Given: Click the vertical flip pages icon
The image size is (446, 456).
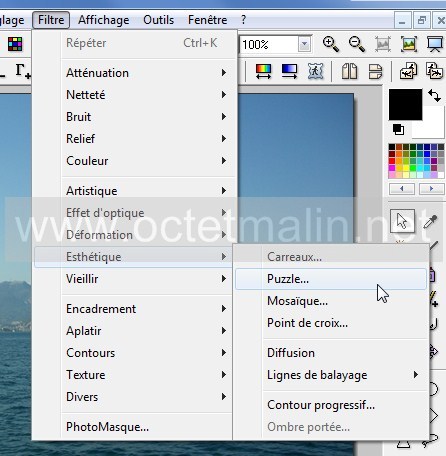Looking at the screenshot, I should point(376,71).
